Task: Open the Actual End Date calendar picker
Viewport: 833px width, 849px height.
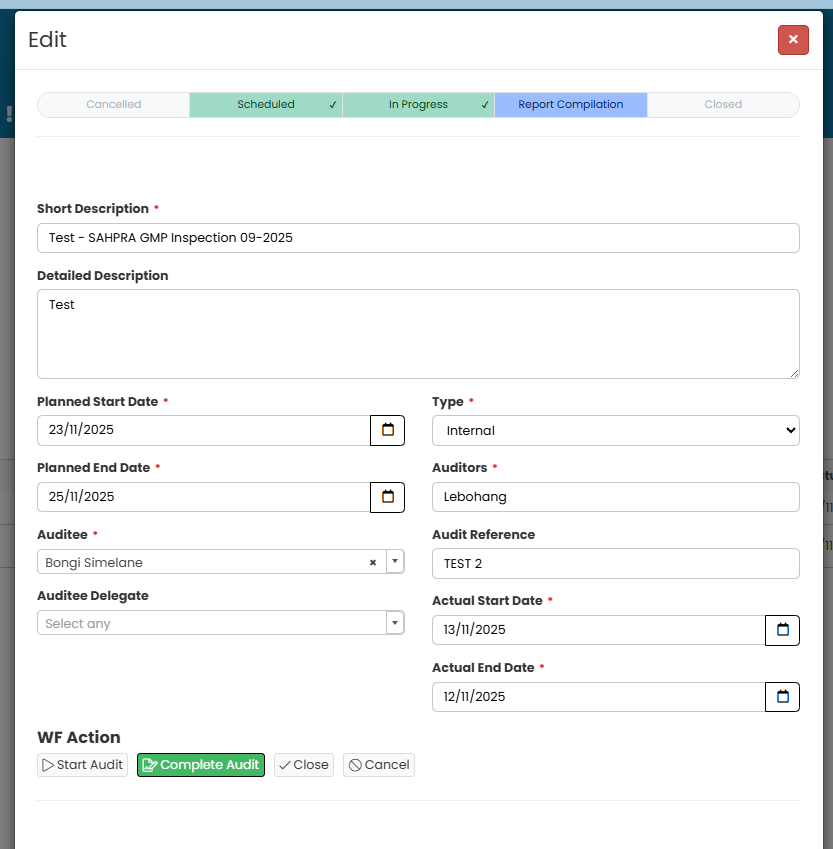Action: pos(782,697)
